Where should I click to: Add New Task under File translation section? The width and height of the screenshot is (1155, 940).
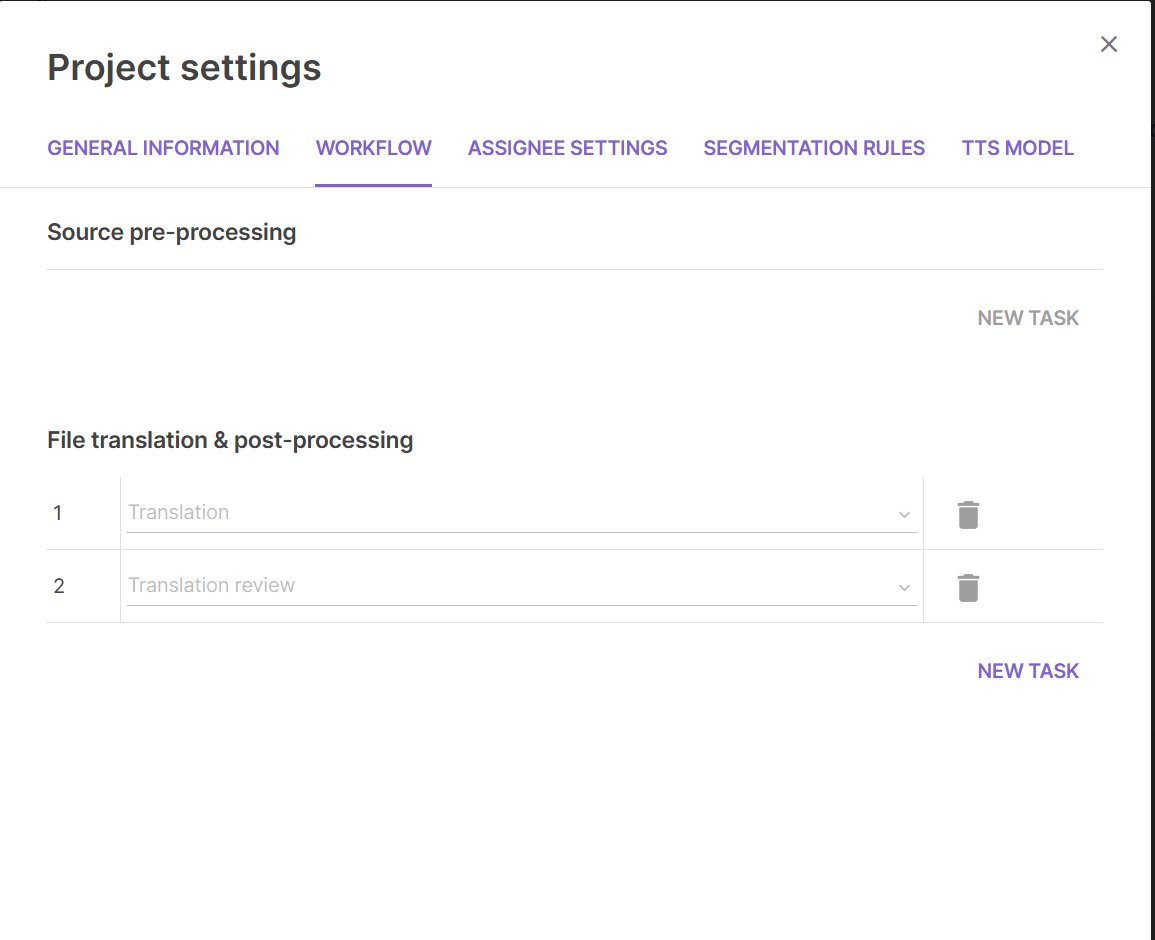pyautogui.click(x=1028, y=671)
